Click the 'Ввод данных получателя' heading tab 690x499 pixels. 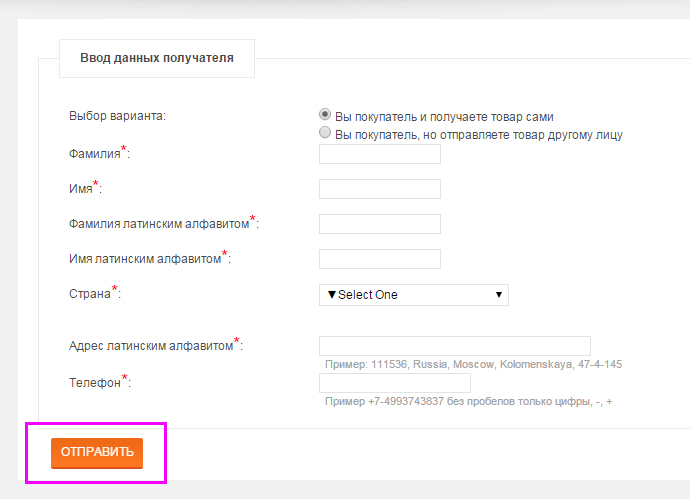157,58
